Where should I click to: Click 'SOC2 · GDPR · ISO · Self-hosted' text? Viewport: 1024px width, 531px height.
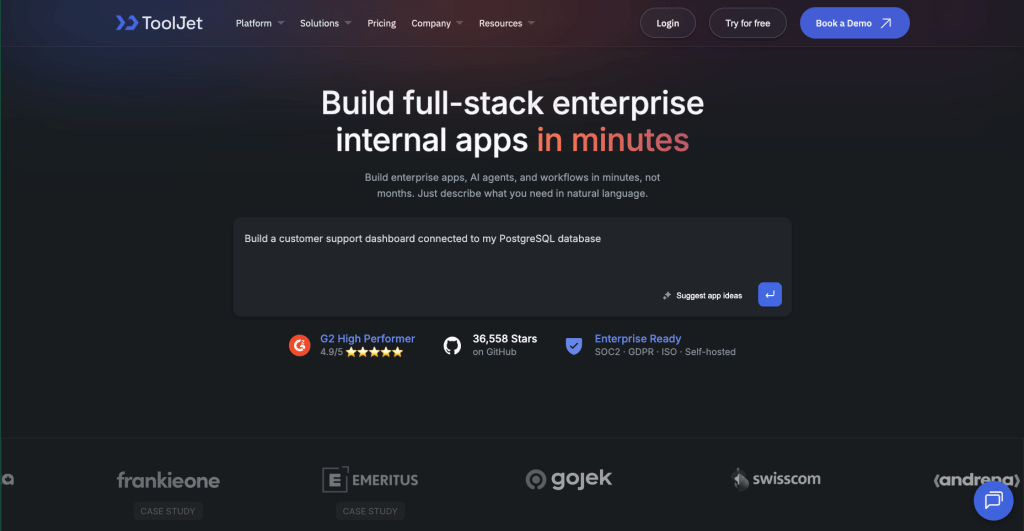tap(665, 352)
